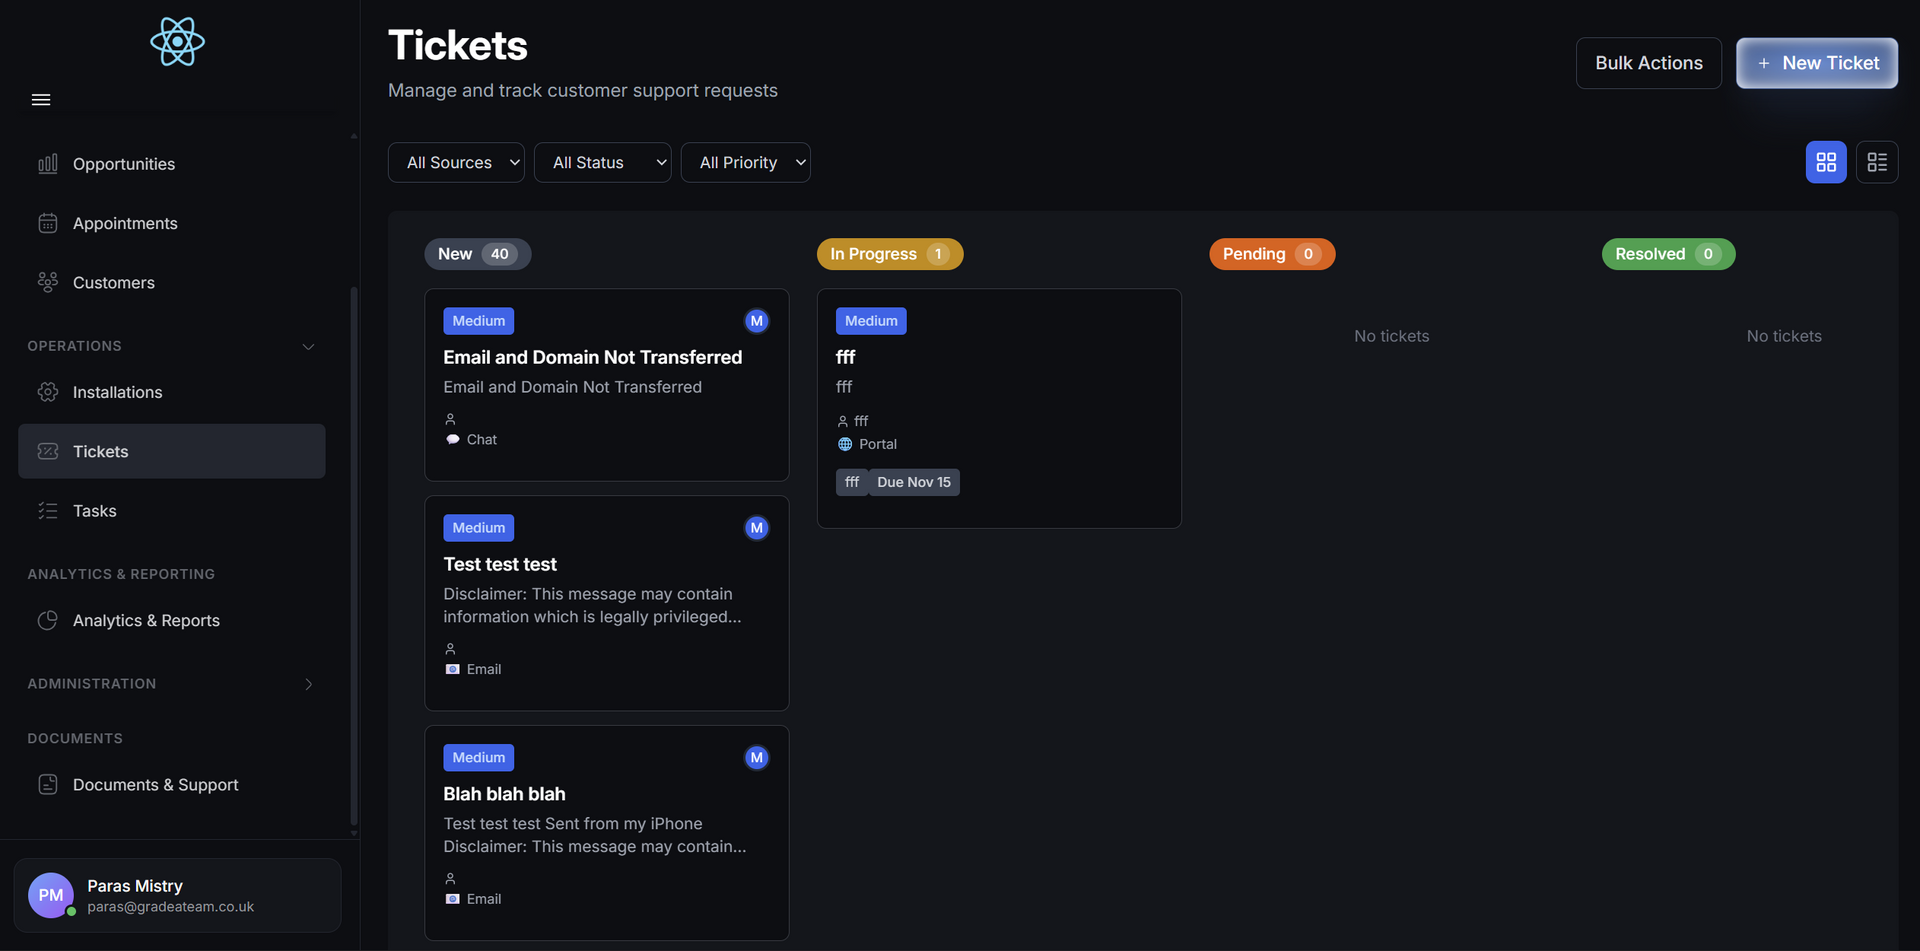Create a New Ticket
The image size is (1920, 951).
1816,63
